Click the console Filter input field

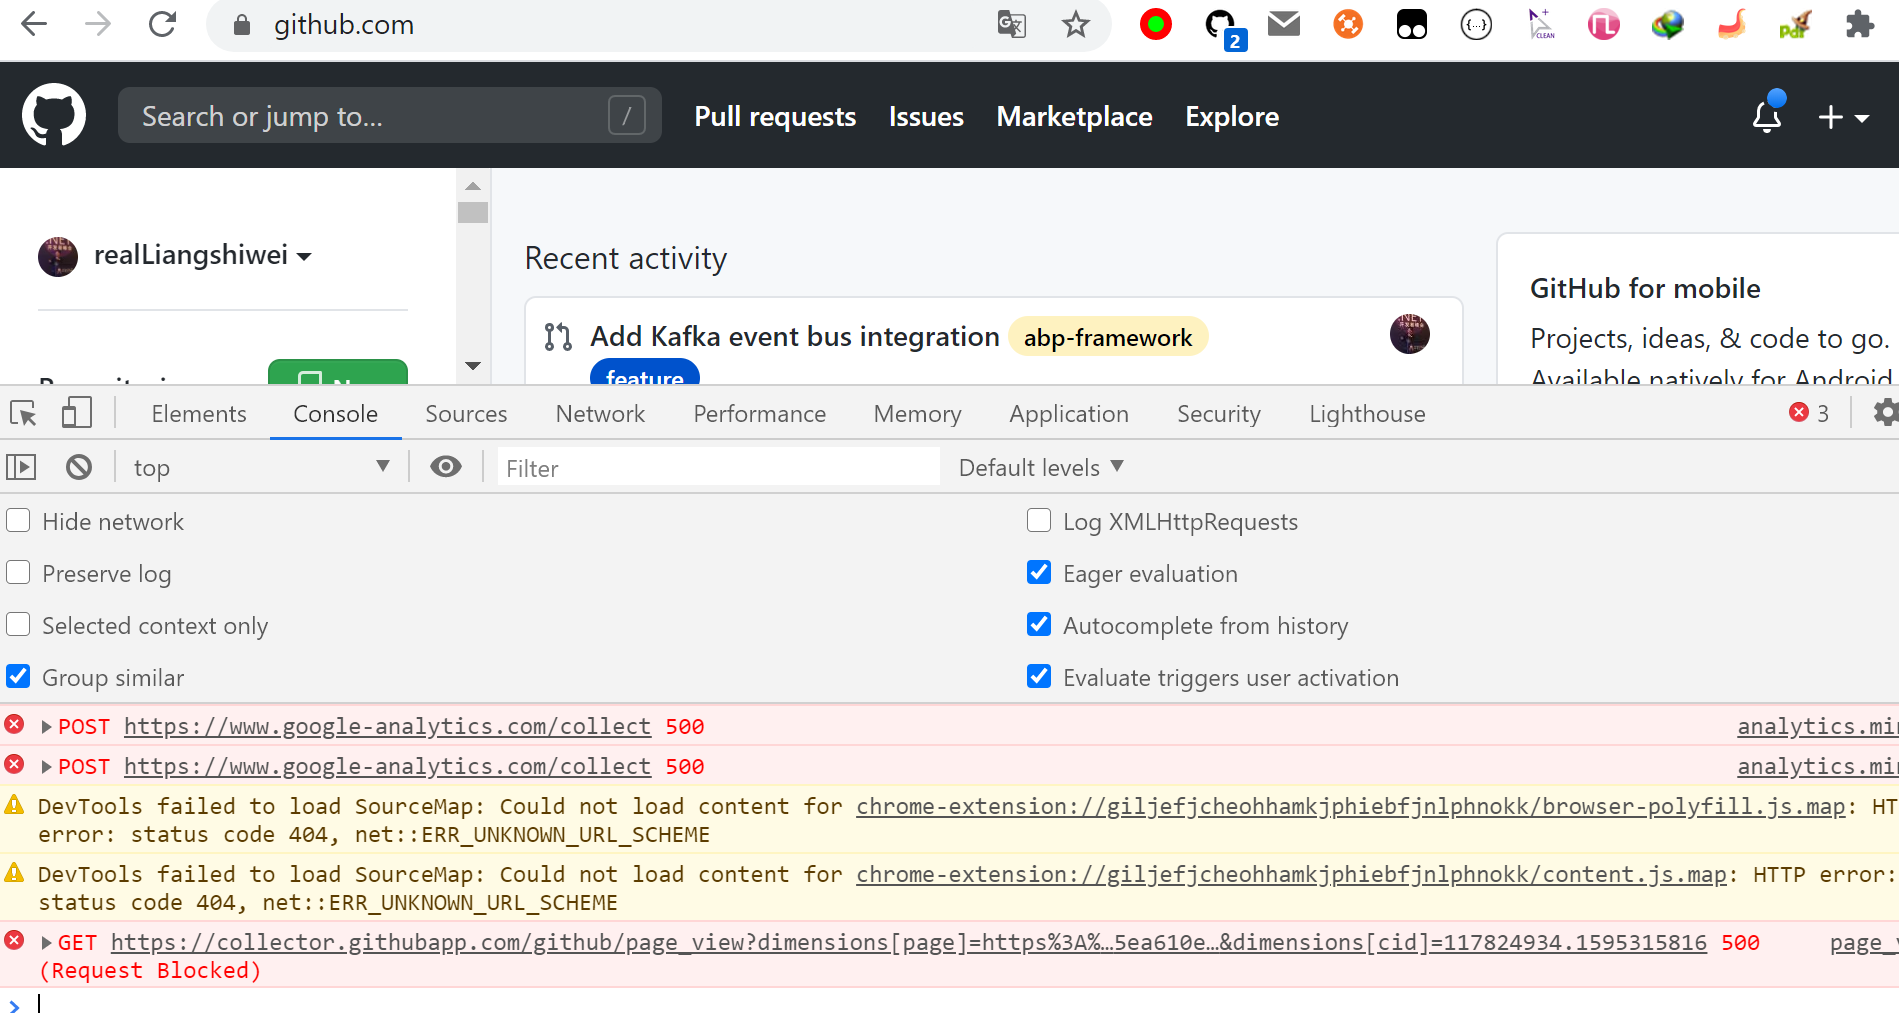tap(718, 467)
